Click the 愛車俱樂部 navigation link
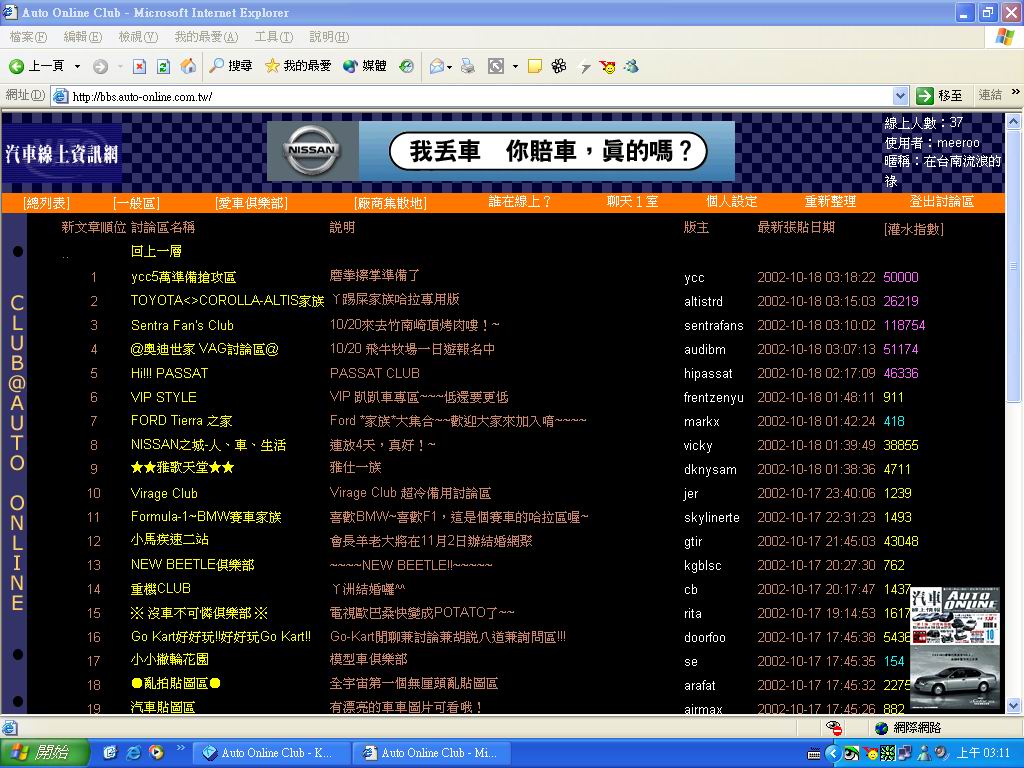This screenshot has height=768, width=1024. pyautogui.click(x=251, y=202)
